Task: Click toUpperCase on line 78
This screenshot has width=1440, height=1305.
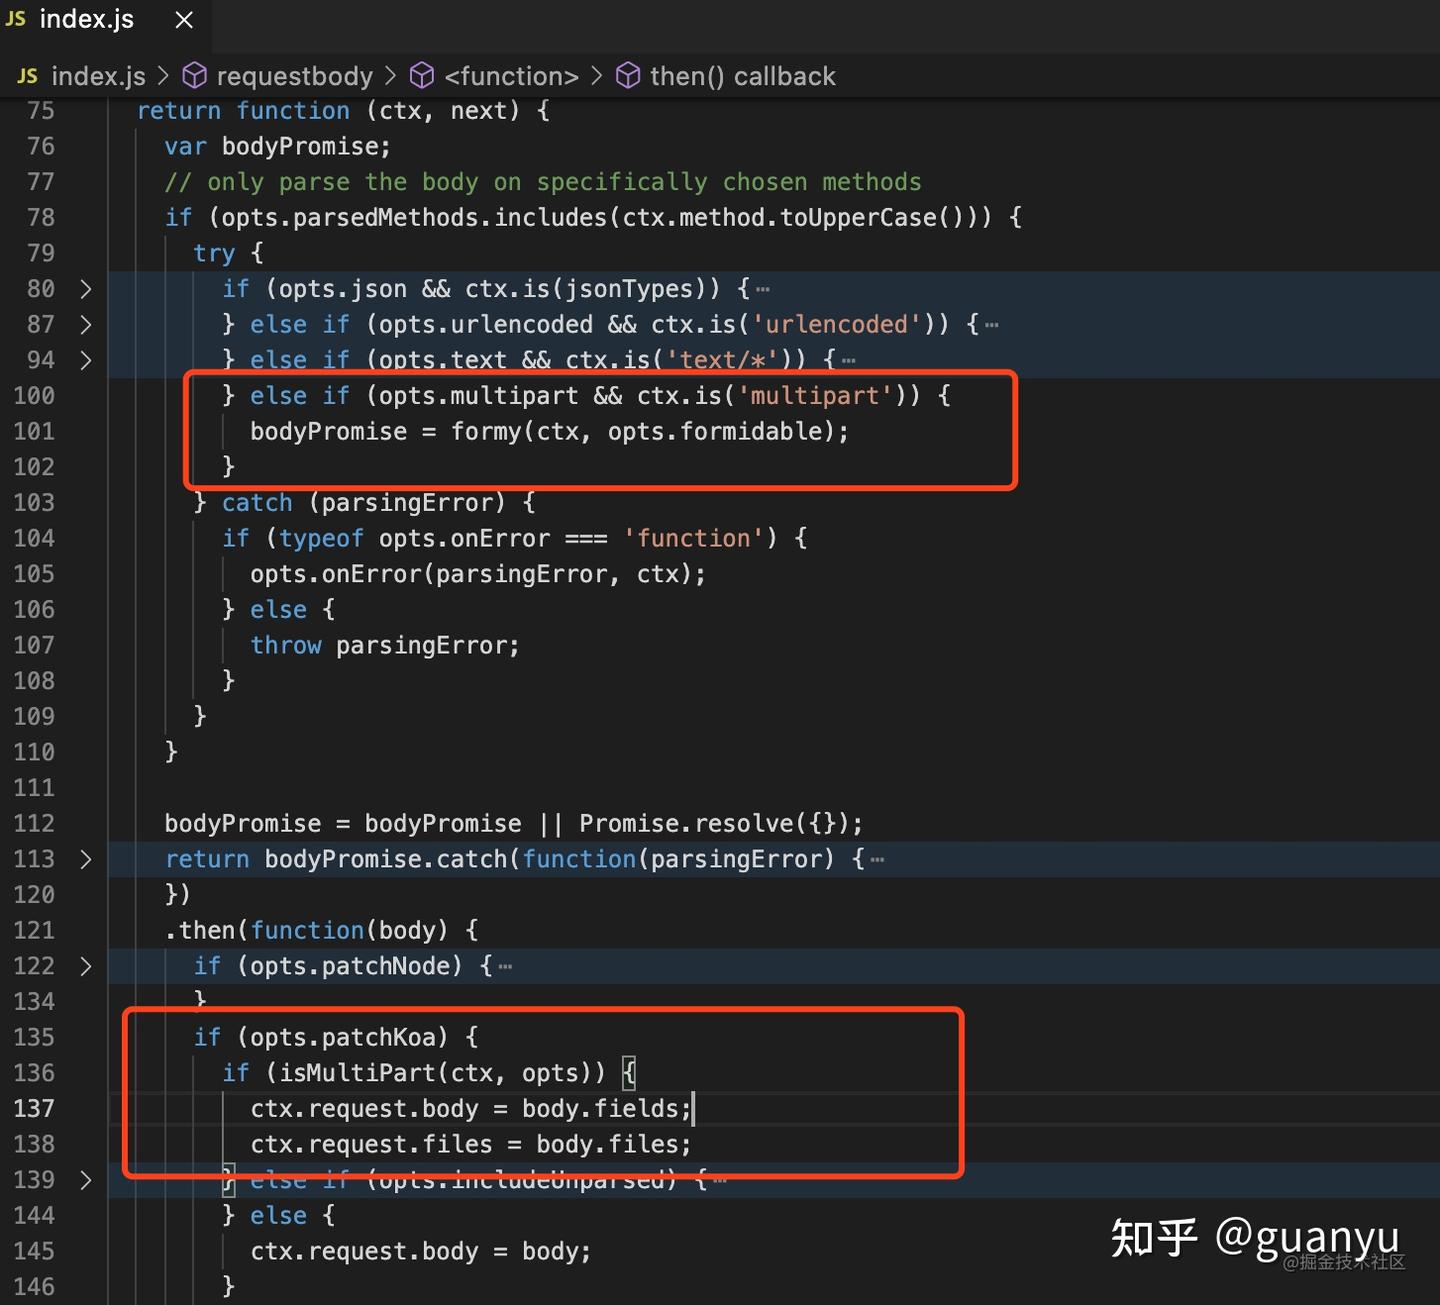Action: pos(858,217)
